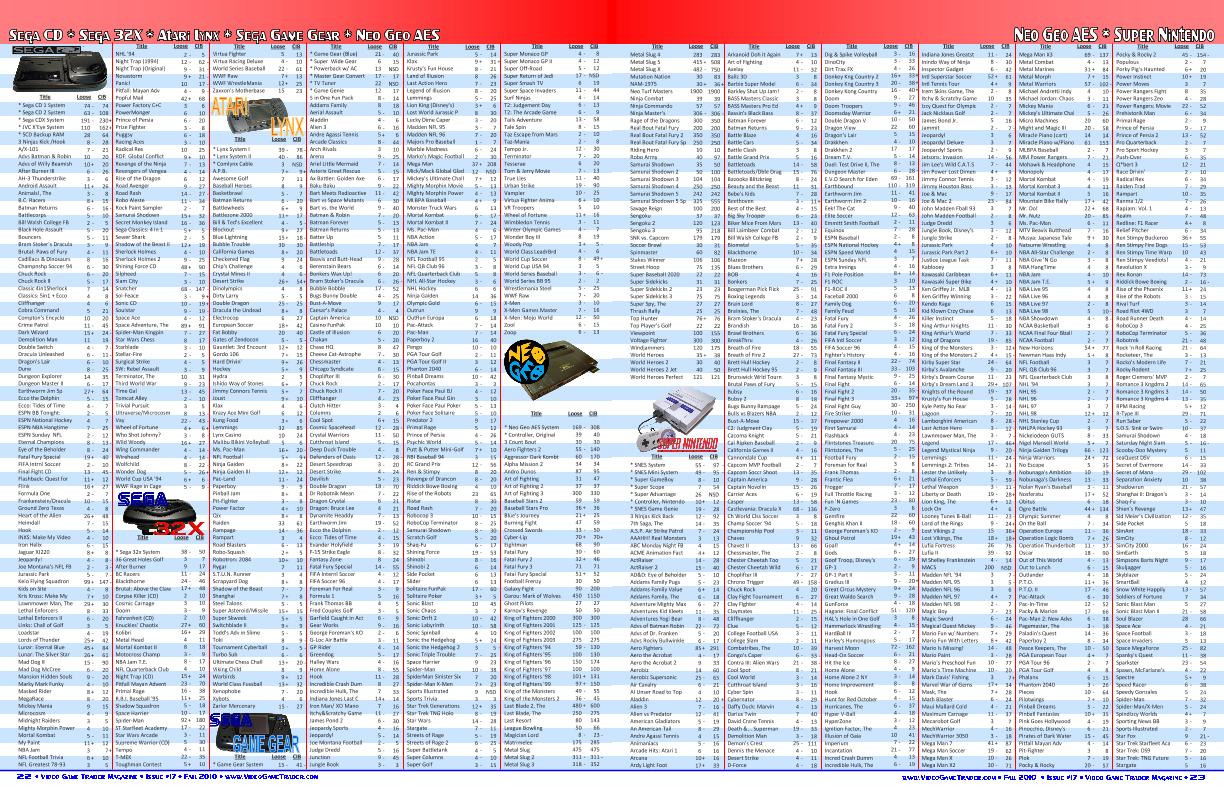Select the 'Zaxxon's Motherbase' row
Image resolution: width=1224 pixels, height=792 pixels.
point(257,90)
